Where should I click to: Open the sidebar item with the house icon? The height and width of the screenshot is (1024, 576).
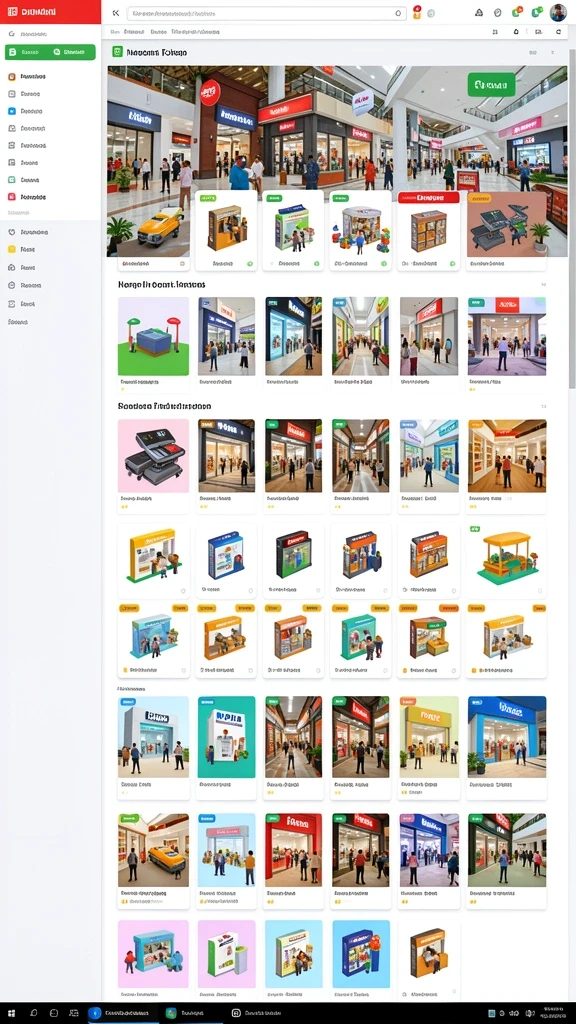click(23, 268)
